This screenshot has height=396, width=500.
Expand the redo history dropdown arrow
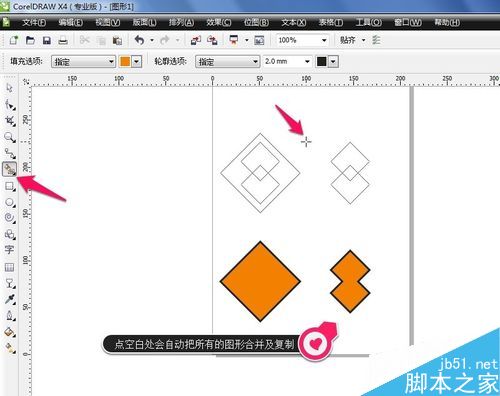(178, 40)
